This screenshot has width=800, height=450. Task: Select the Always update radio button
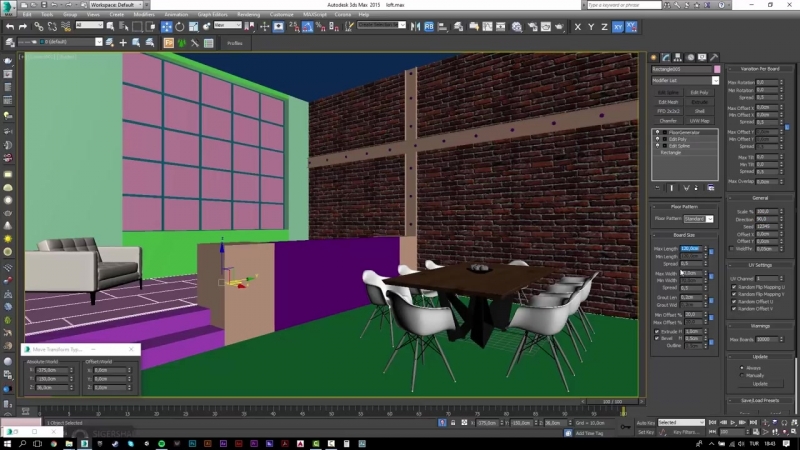click(742, 368)
